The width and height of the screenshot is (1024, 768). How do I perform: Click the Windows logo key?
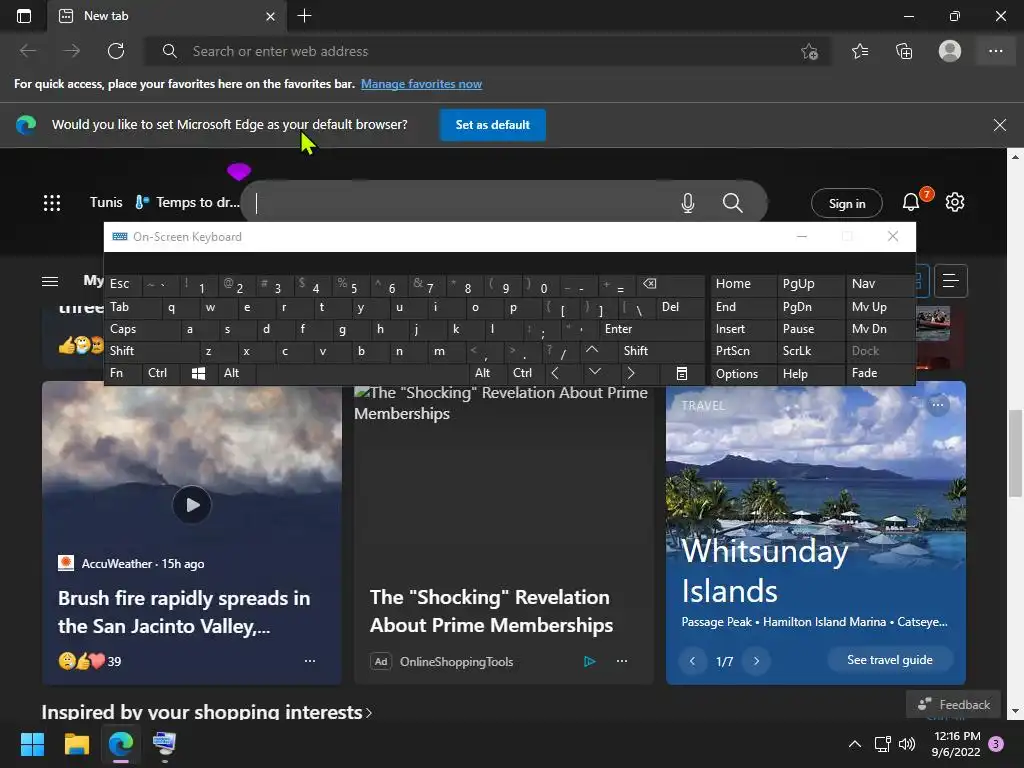(x=199, y=373)
